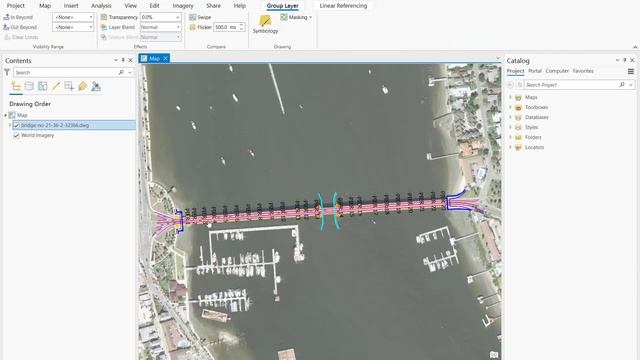The image size is (640, 360).
Task: Collapse the ribbon with the chevron
Action: point(635,47)
